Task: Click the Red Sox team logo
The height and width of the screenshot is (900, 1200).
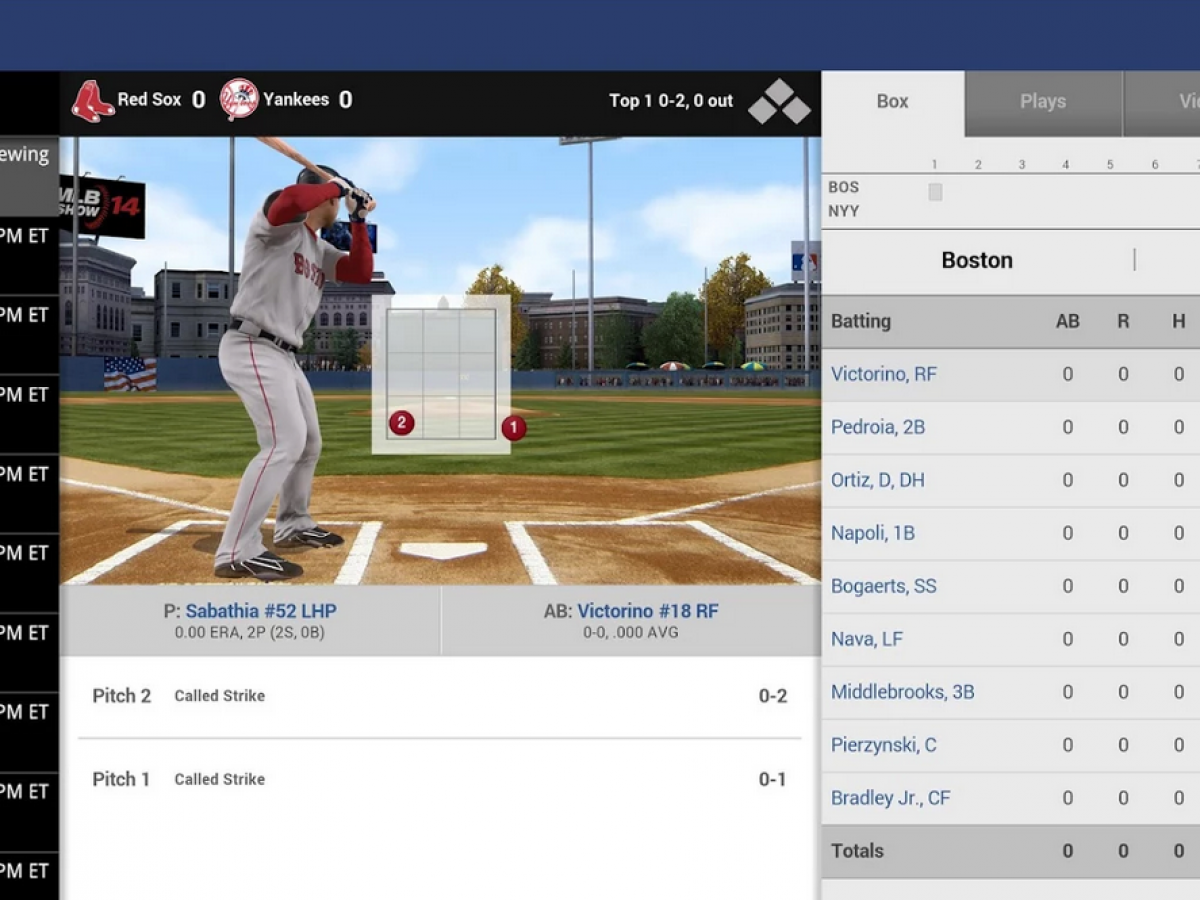Action: point(92,101)
